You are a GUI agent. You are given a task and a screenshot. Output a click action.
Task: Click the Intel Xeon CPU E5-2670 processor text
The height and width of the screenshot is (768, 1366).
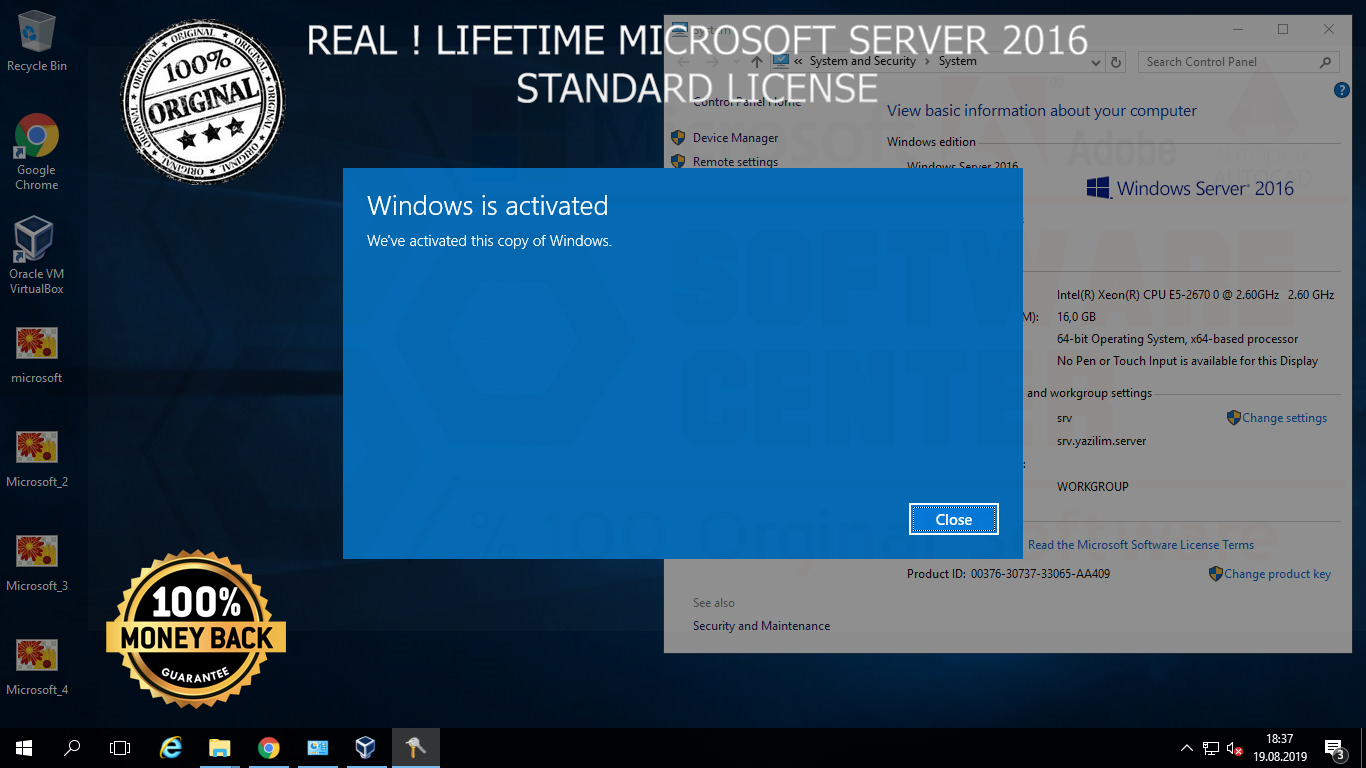pos(1195,295)
